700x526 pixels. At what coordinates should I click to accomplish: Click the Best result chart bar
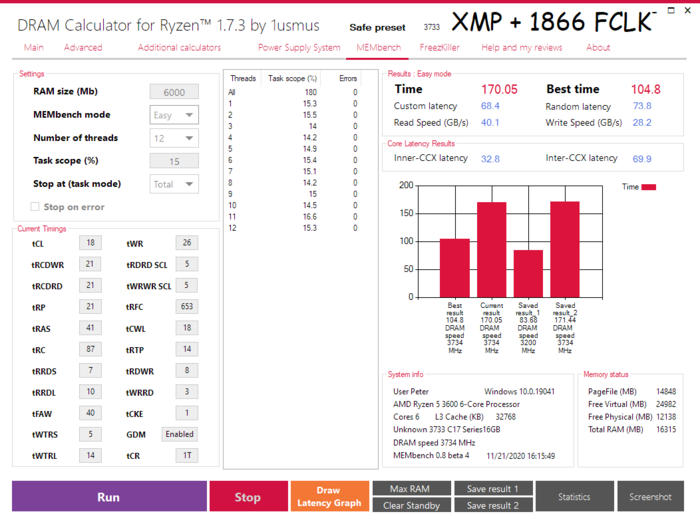pos(454,268)
